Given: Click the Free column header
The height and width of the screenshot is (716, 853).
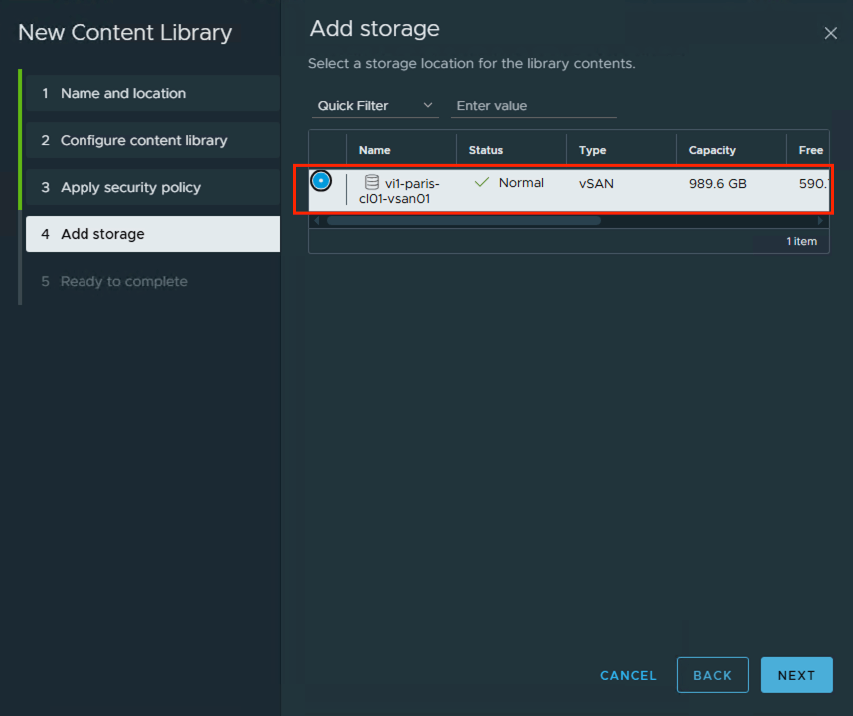Looking at the screenshot, I should pos(810,150).
